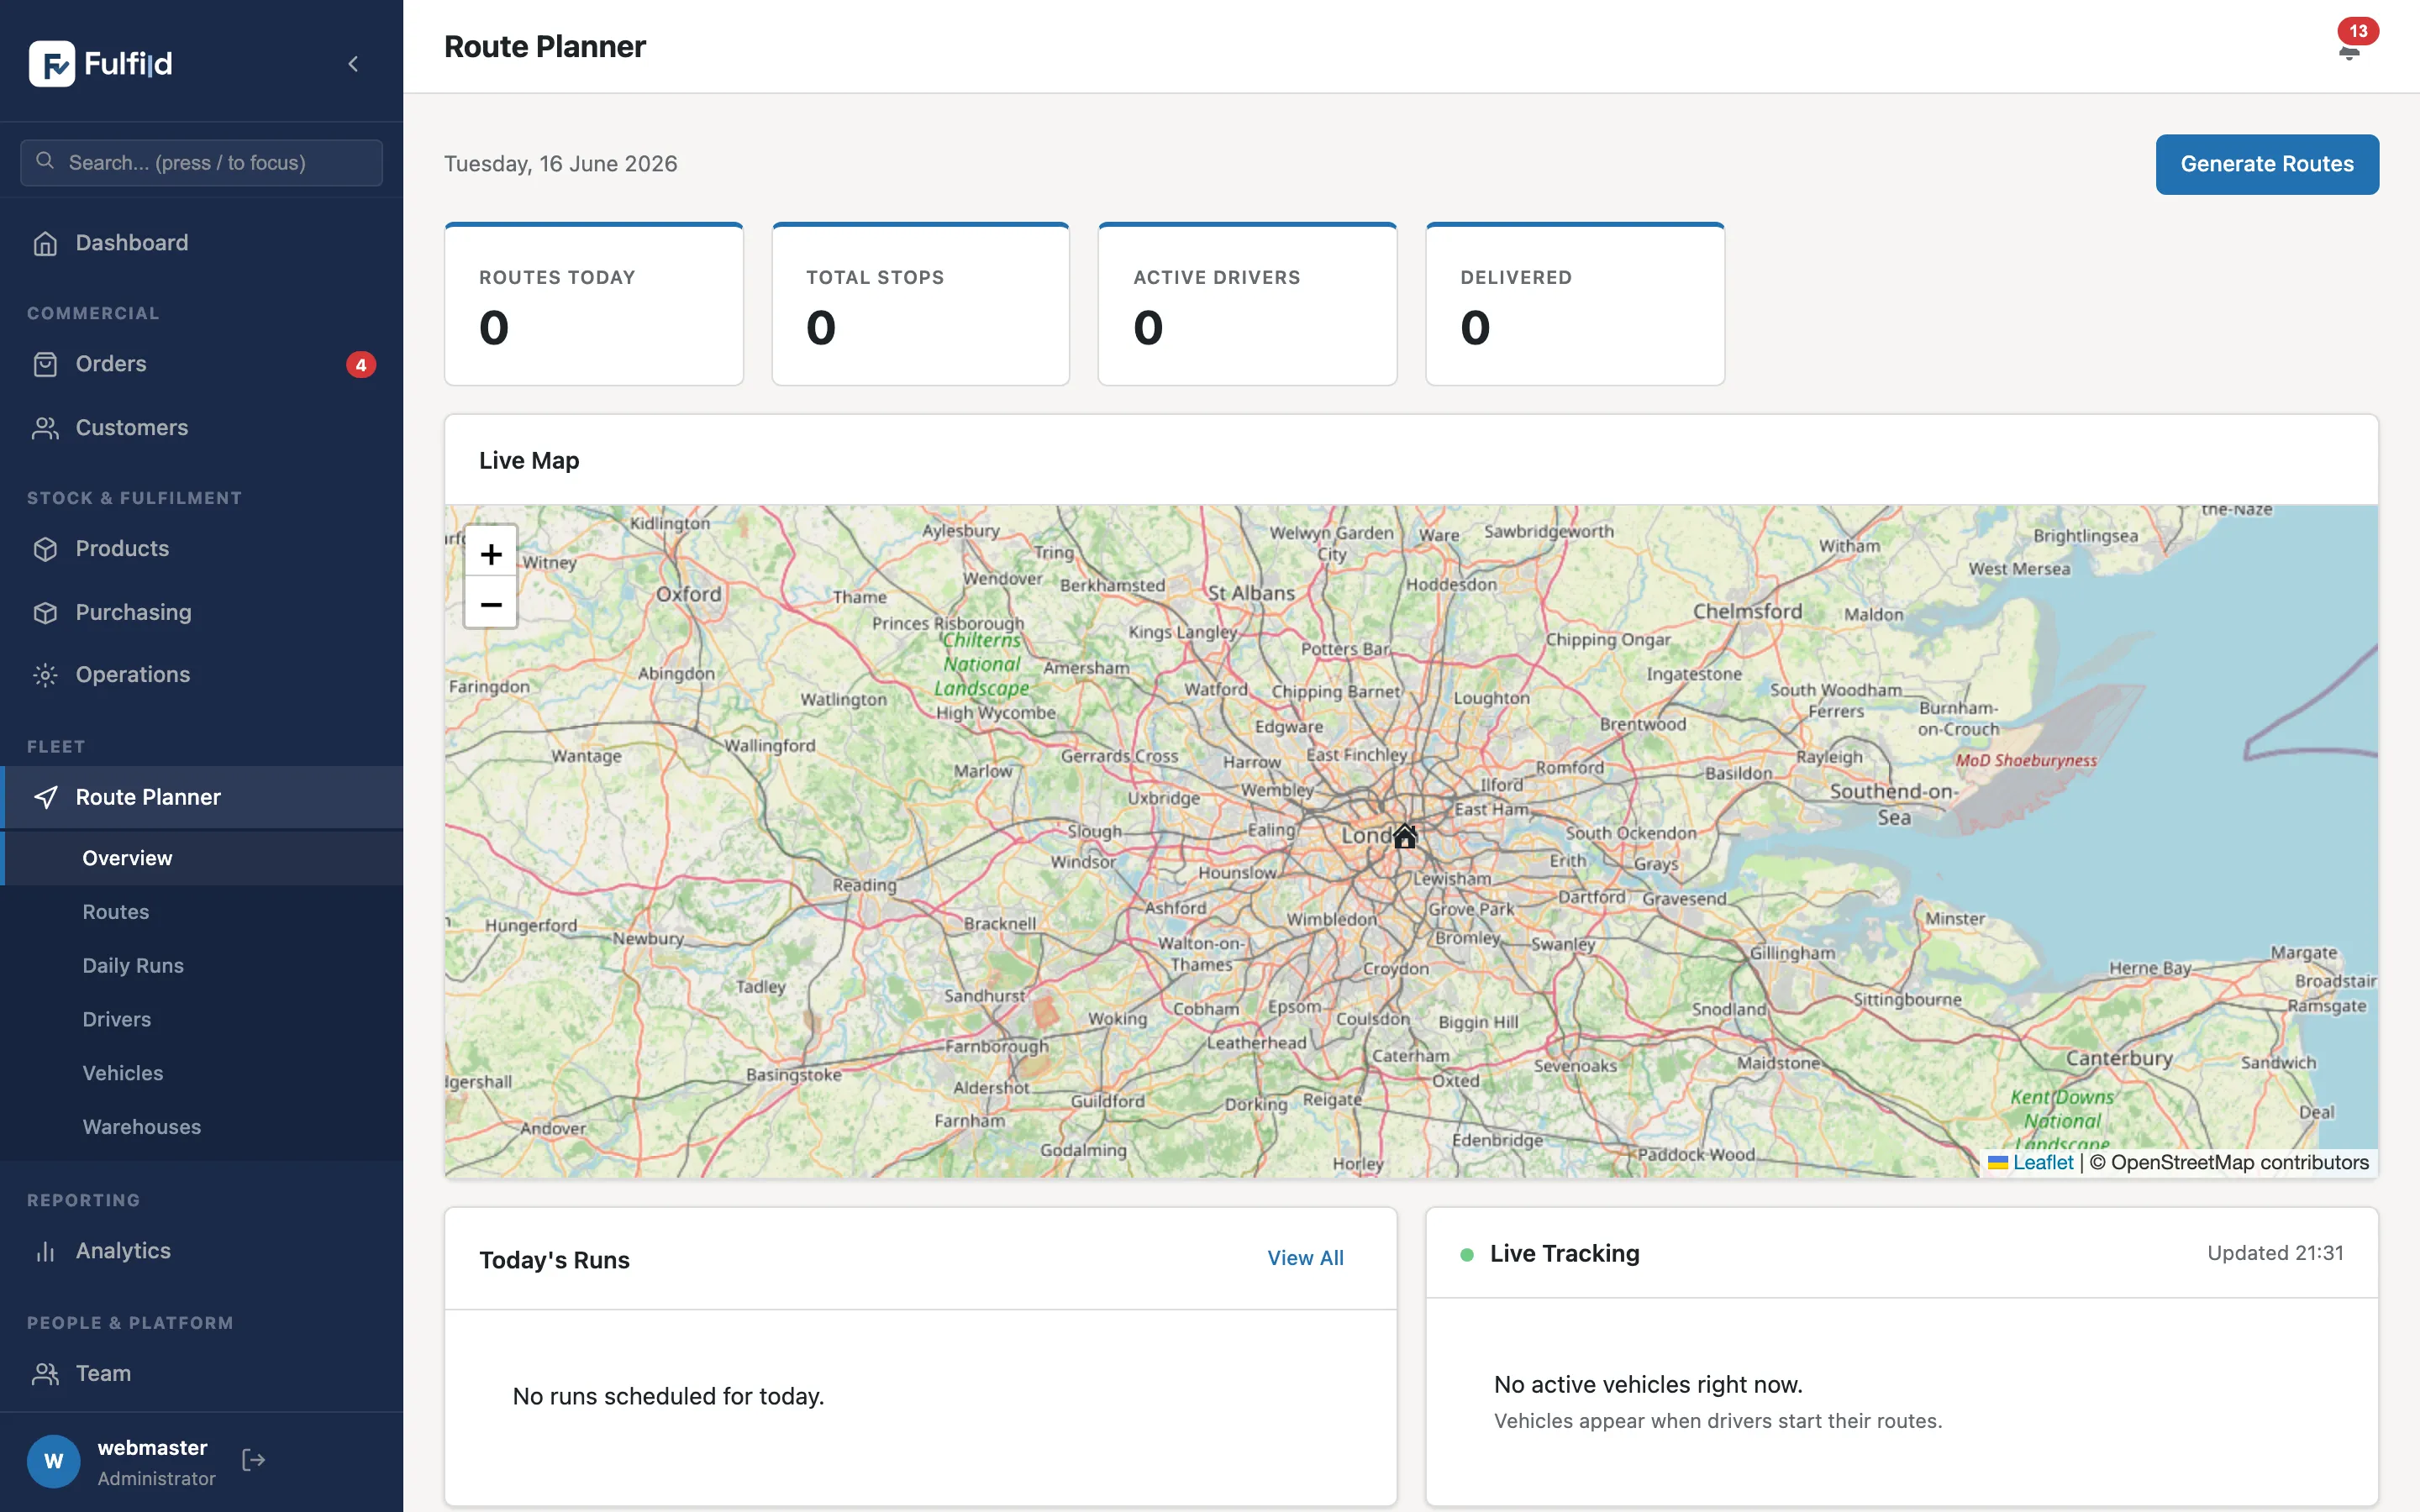Viewport: 2420px width, 1512px height.
Task: Open the Orders menu item
Action: 201,364
